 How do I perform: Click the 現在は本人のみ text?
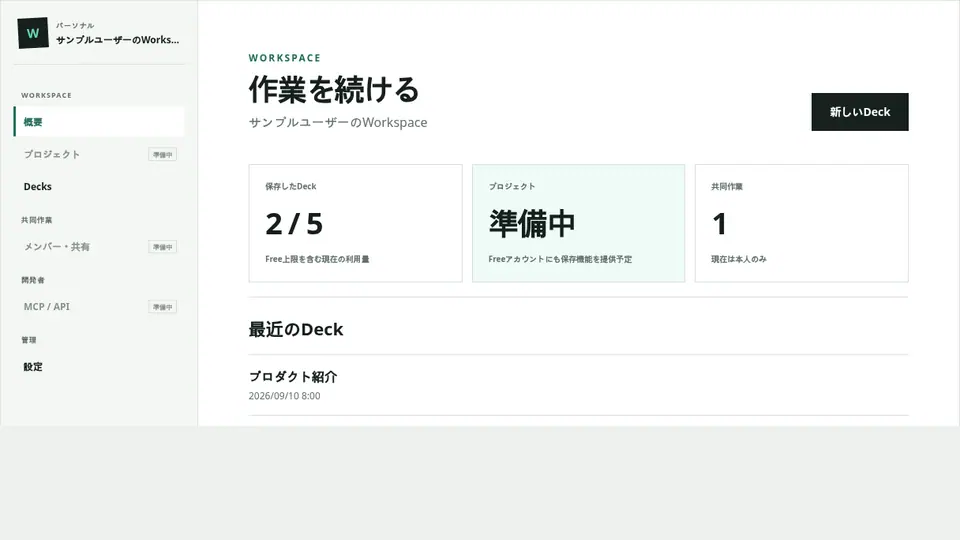pyautogui.click(x=738, y=259)
